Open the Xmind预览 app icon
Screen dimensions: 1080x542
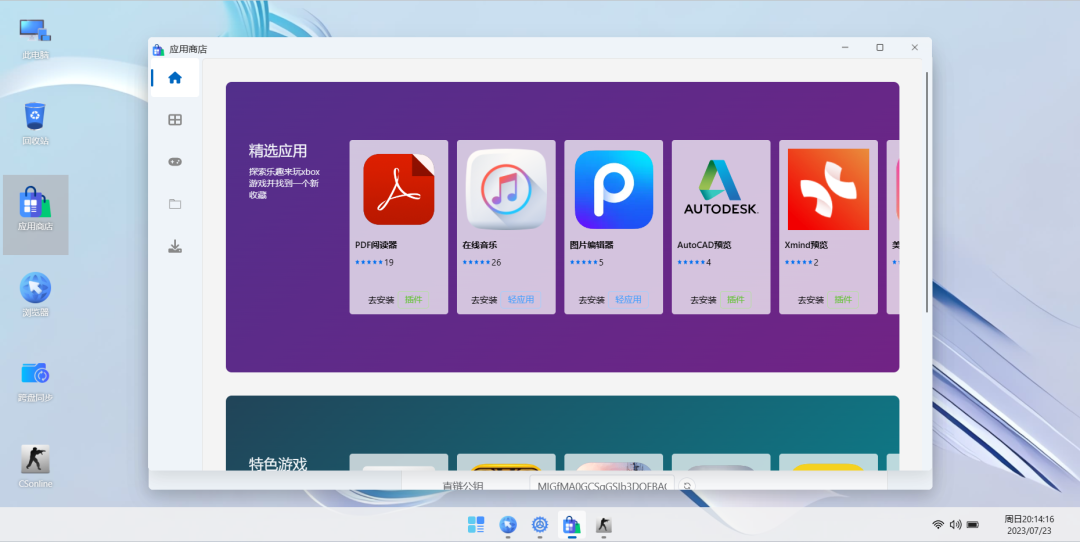pos(829,189)
